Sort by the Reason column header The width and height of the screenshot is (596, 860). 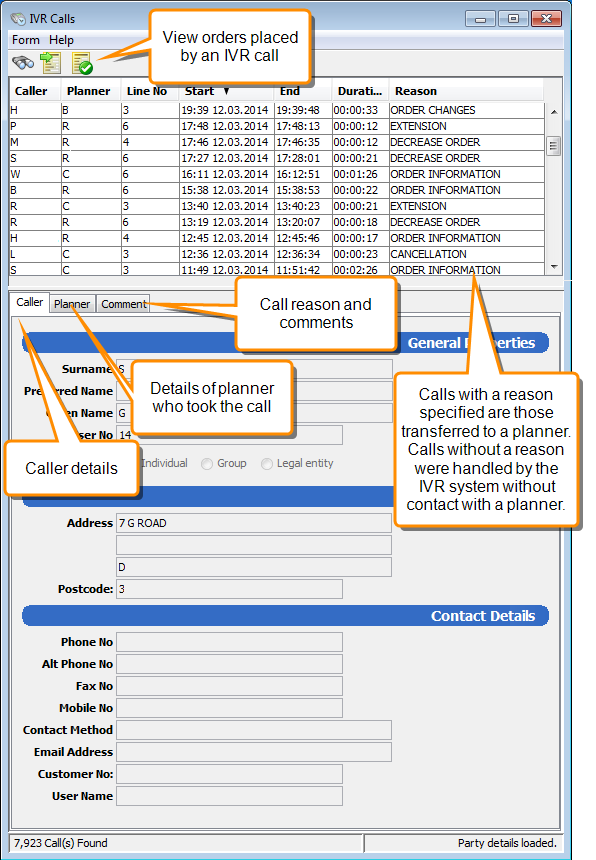pos(466,91)
